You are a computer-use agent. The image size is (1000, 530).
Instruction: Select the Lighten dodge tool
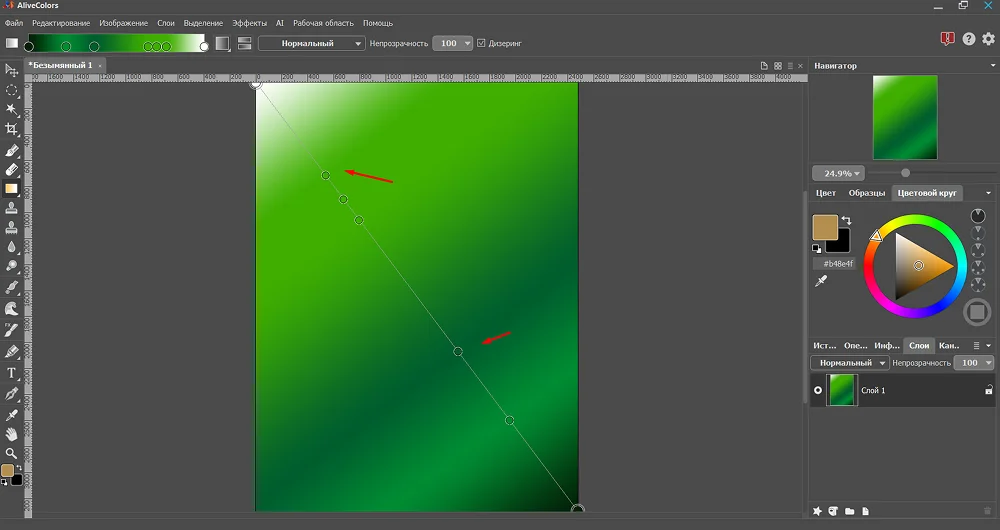pyautogui.click(x=11, y=266)
